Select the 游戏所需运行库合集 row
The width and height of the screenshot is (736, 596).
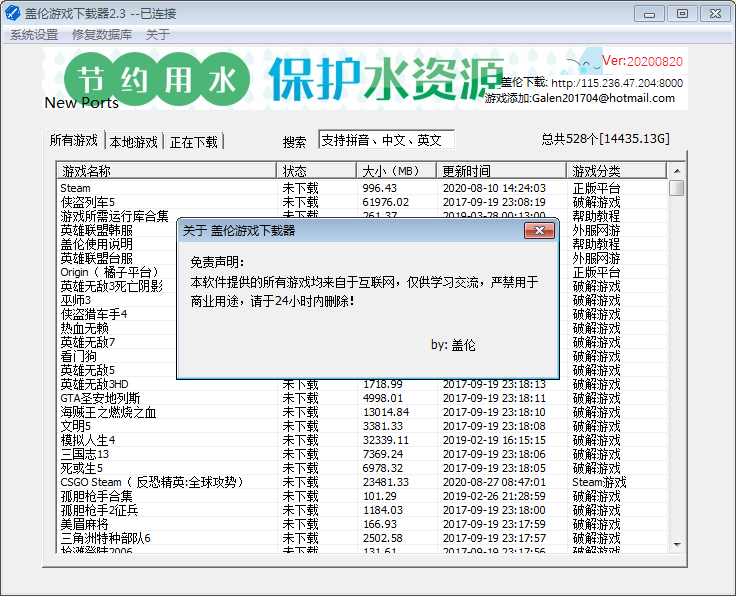click(362, 216)
